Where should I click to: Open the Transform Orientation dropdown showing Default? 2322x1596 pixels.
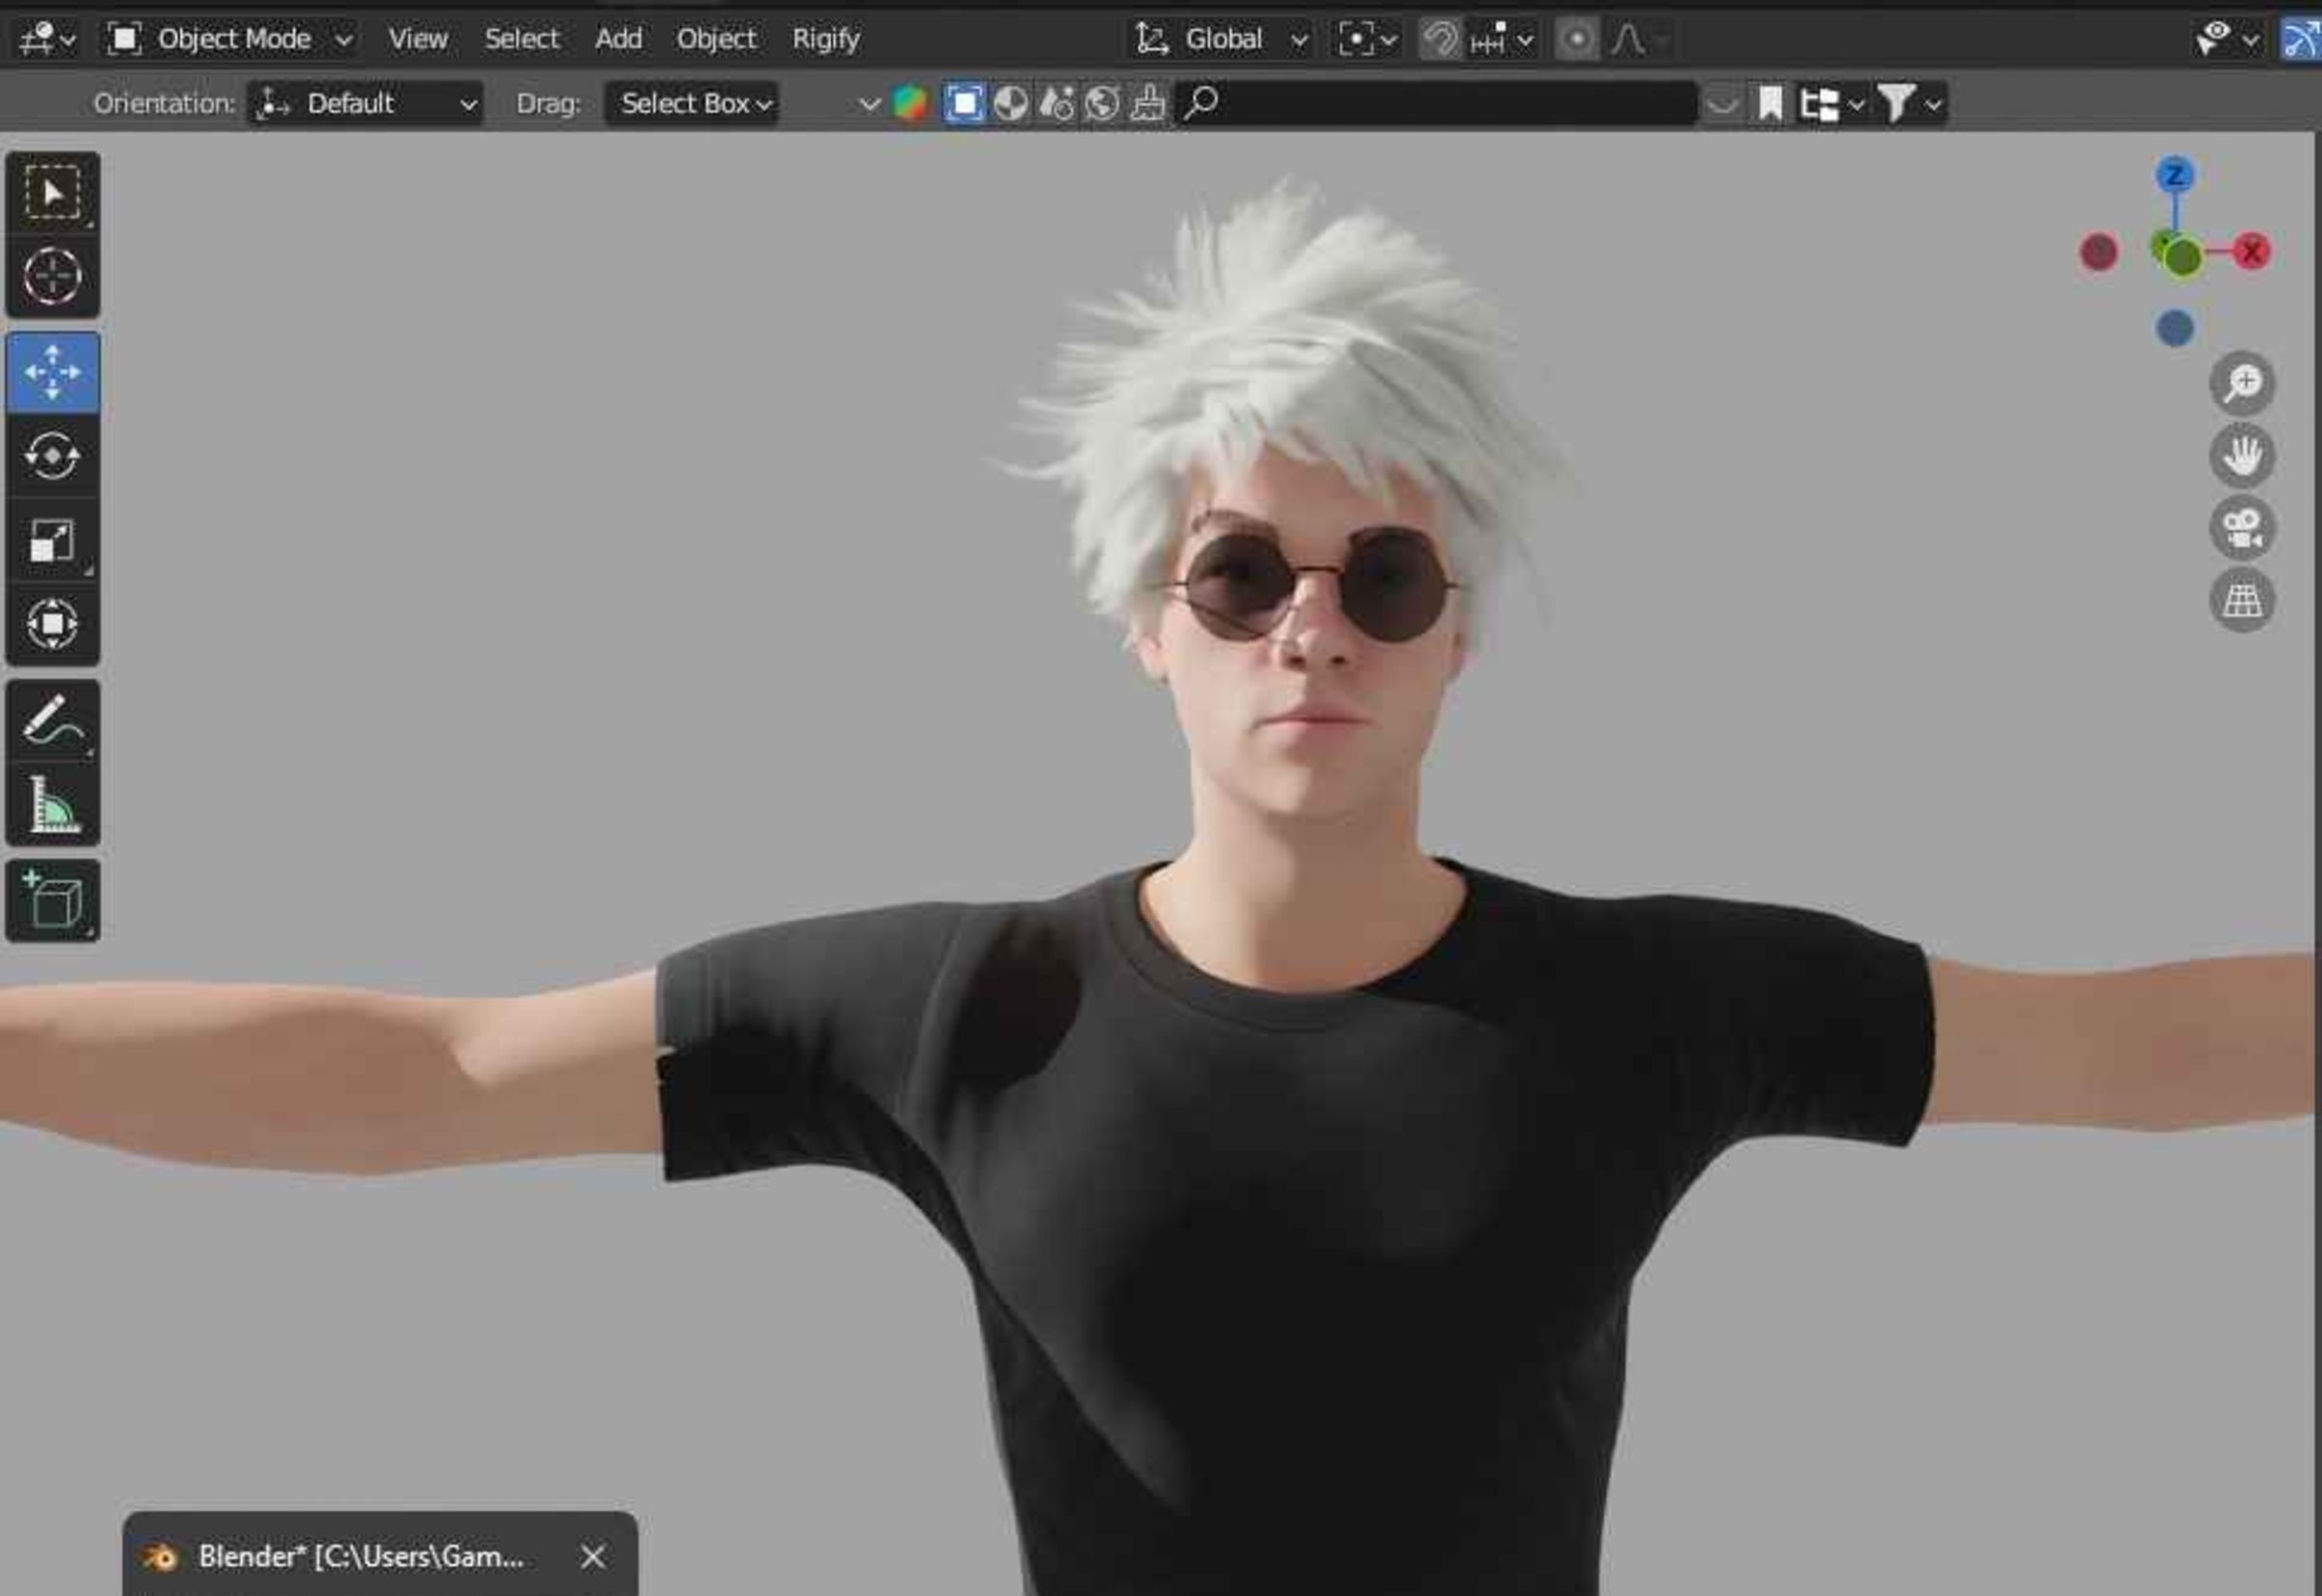tap(365, 103)
